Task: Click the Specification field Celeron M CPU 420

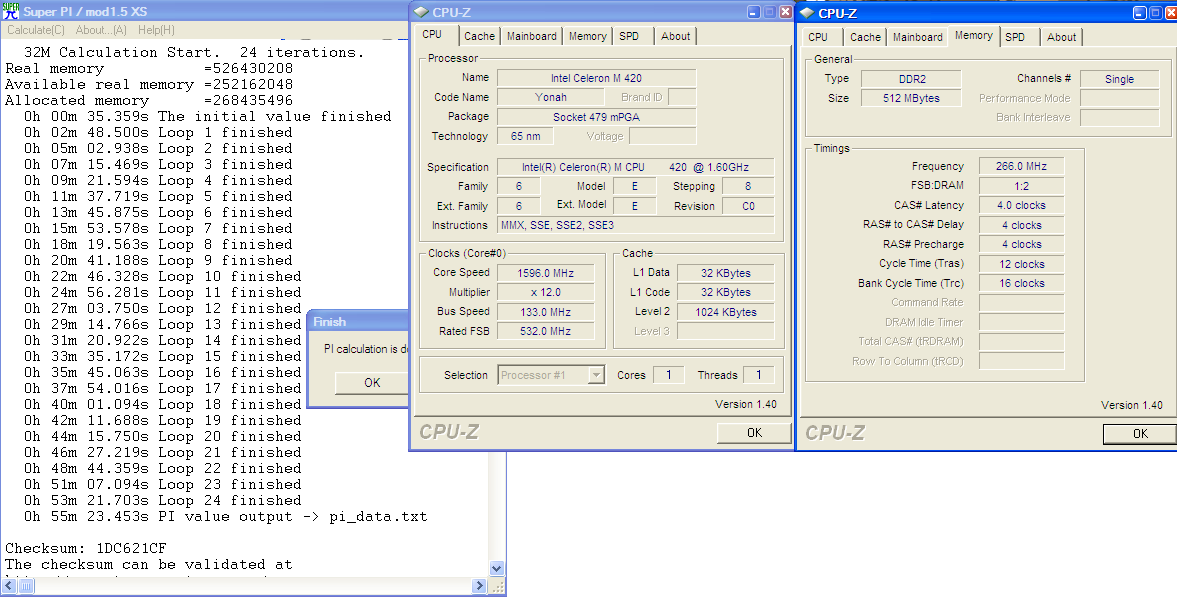Action: pyautogui.click(x=636, y=167)
